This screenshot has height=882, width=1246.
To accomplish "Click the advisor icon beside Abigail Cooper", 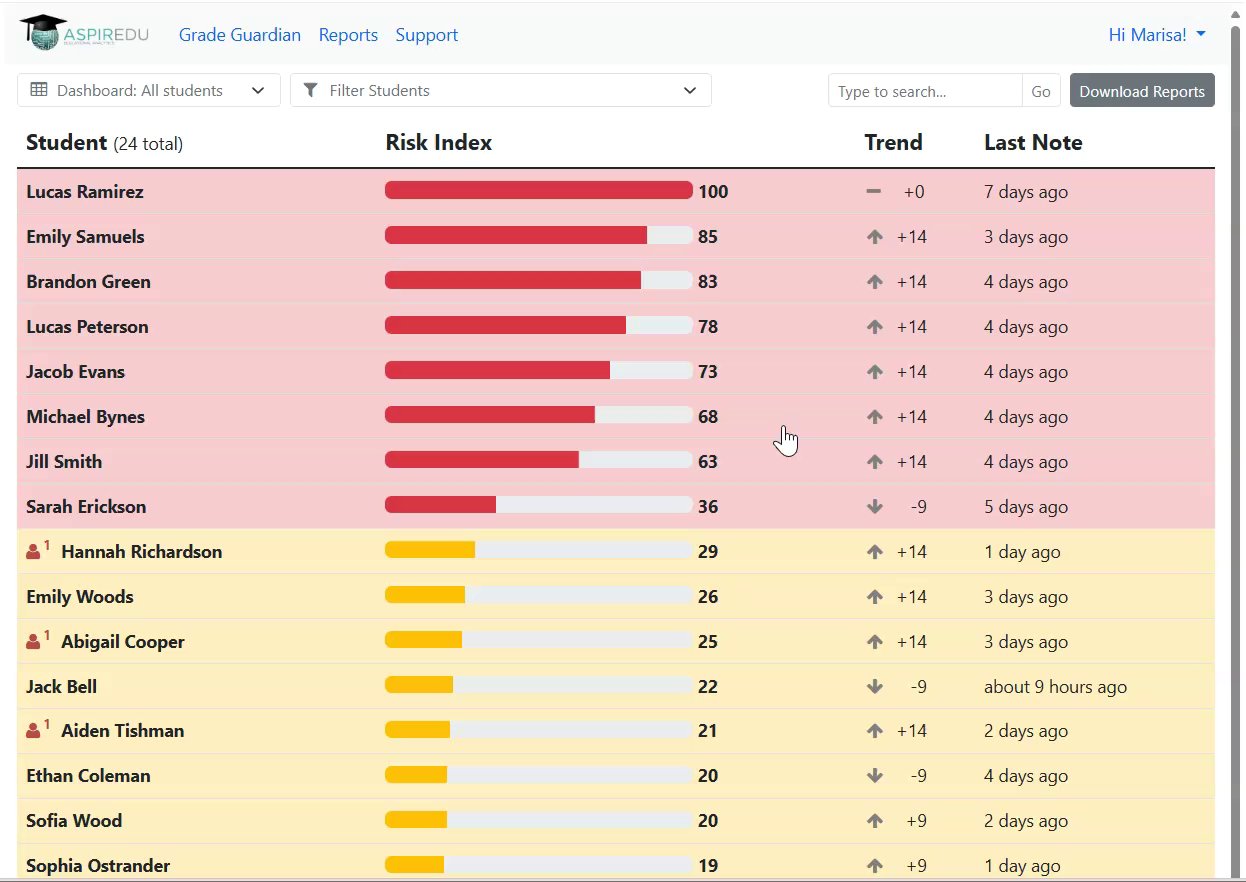I will [34, 641].
